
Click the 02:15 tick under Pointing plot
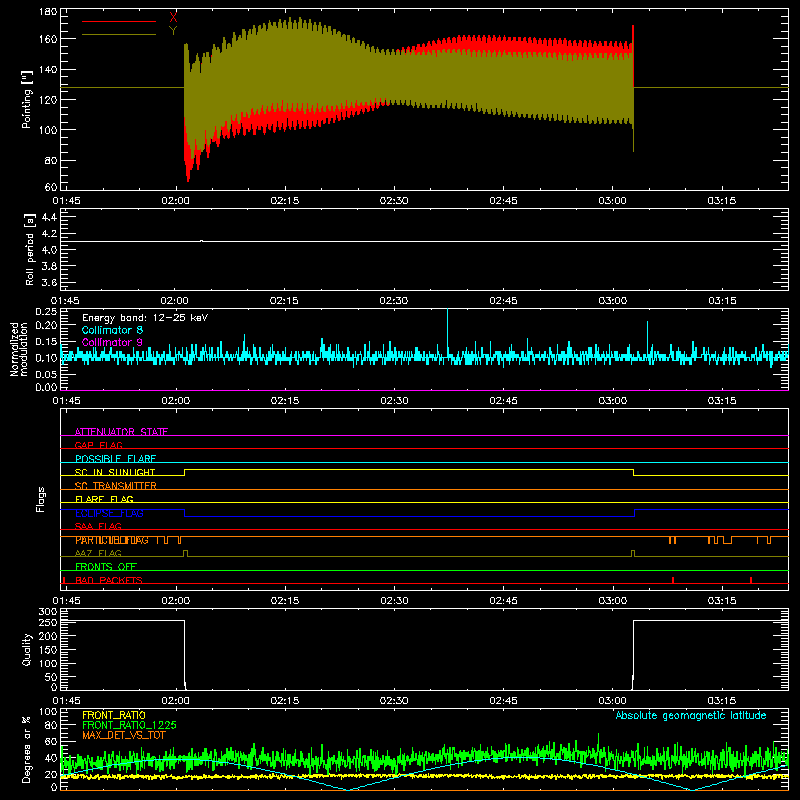click(285, 201)
